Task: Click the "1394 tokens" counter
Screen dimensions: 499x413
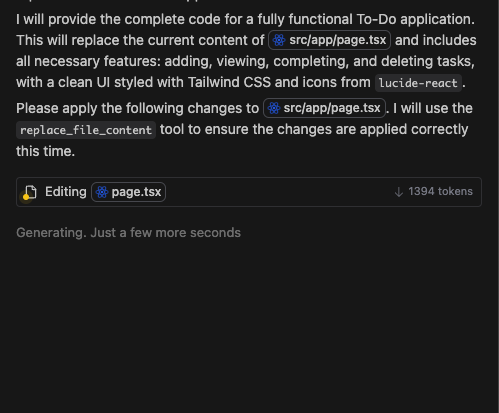Action: coord(440,191)
